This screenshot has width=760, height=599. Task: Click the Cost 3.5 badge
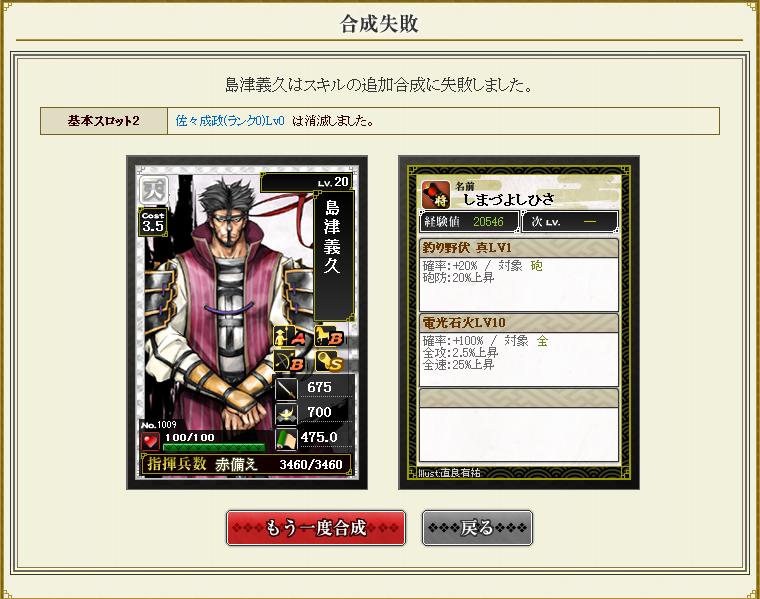click(x=153, y=222)
